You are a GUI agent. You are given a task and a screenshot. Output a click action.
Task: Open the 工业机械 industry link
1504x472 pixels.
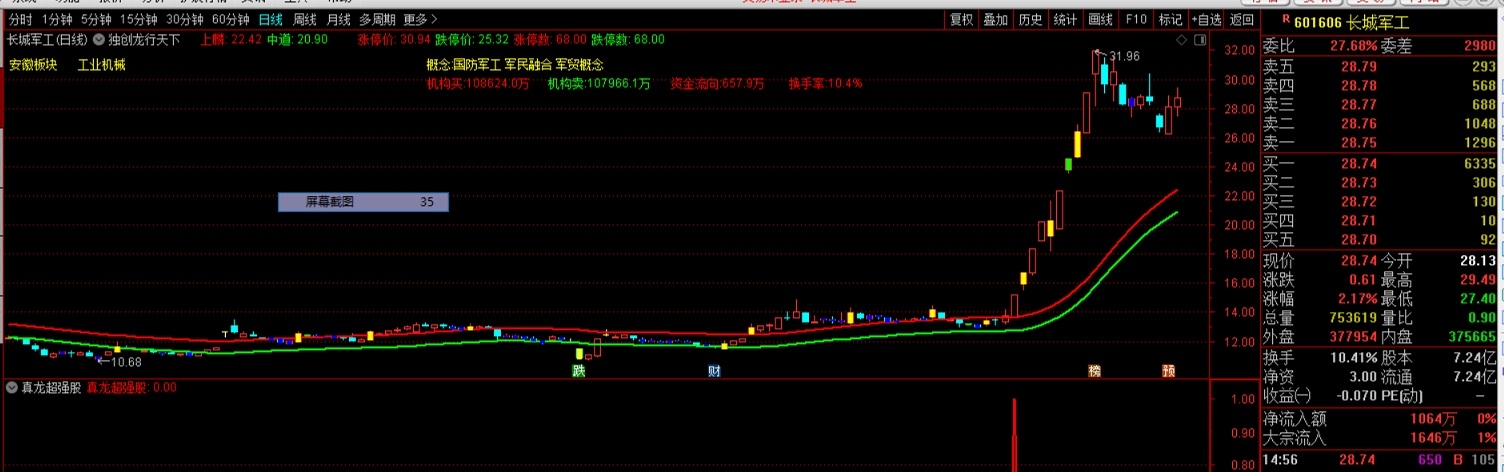click(x=101, y=65)
